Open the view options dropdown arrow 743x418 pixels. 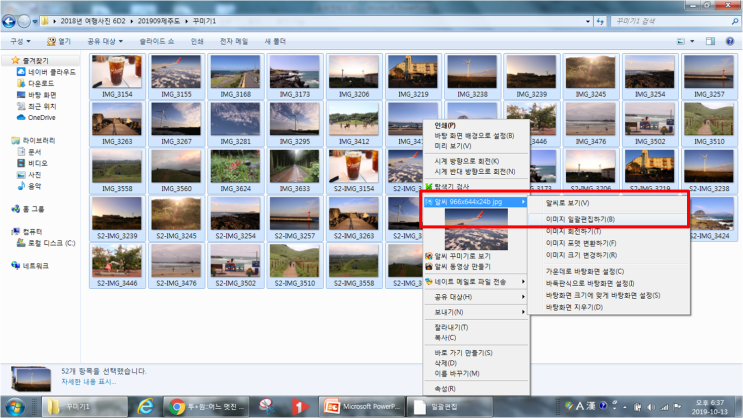[x=692, y=41]
